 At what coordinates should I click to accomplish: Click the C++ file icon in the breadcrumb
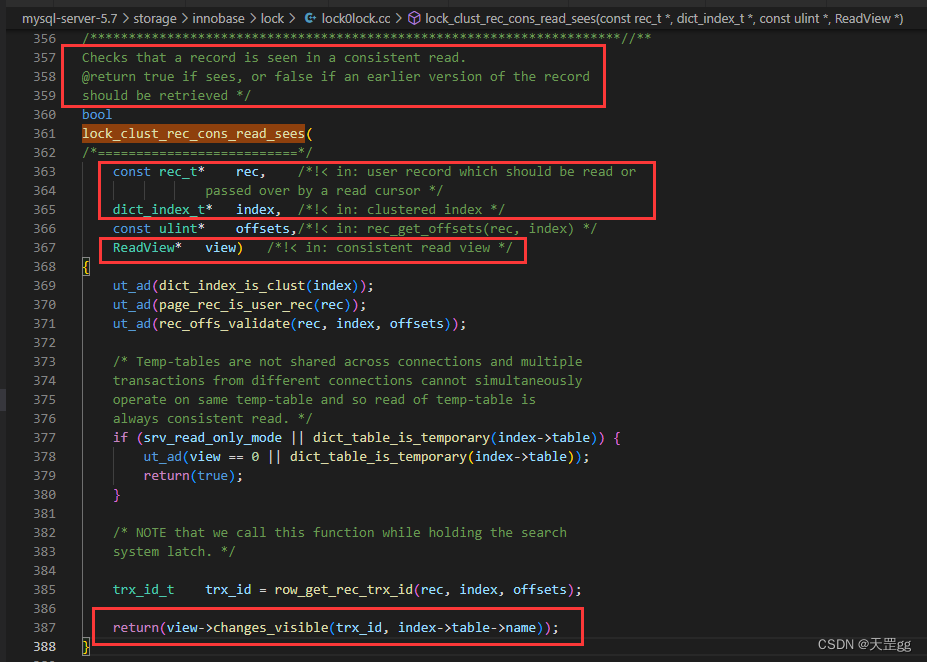[310, 18]
